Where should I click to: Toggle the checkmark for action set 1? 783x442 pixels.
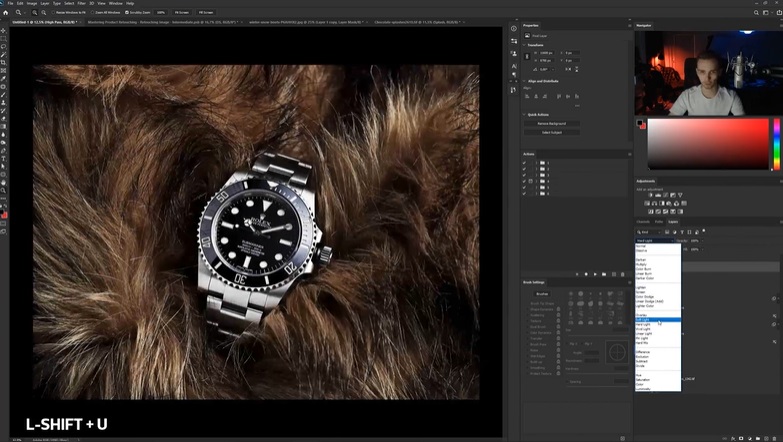[x=524, y=163]
